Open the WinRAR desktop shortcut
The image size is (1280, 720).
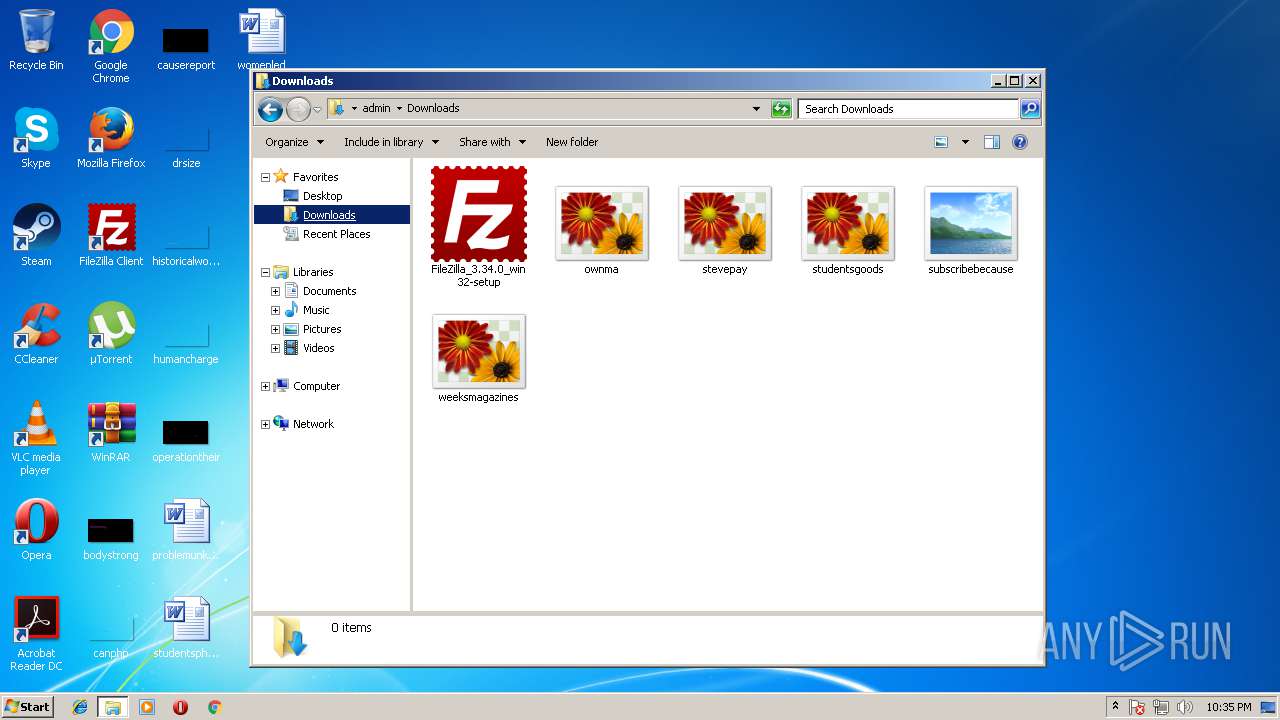(x=111, y=433)
